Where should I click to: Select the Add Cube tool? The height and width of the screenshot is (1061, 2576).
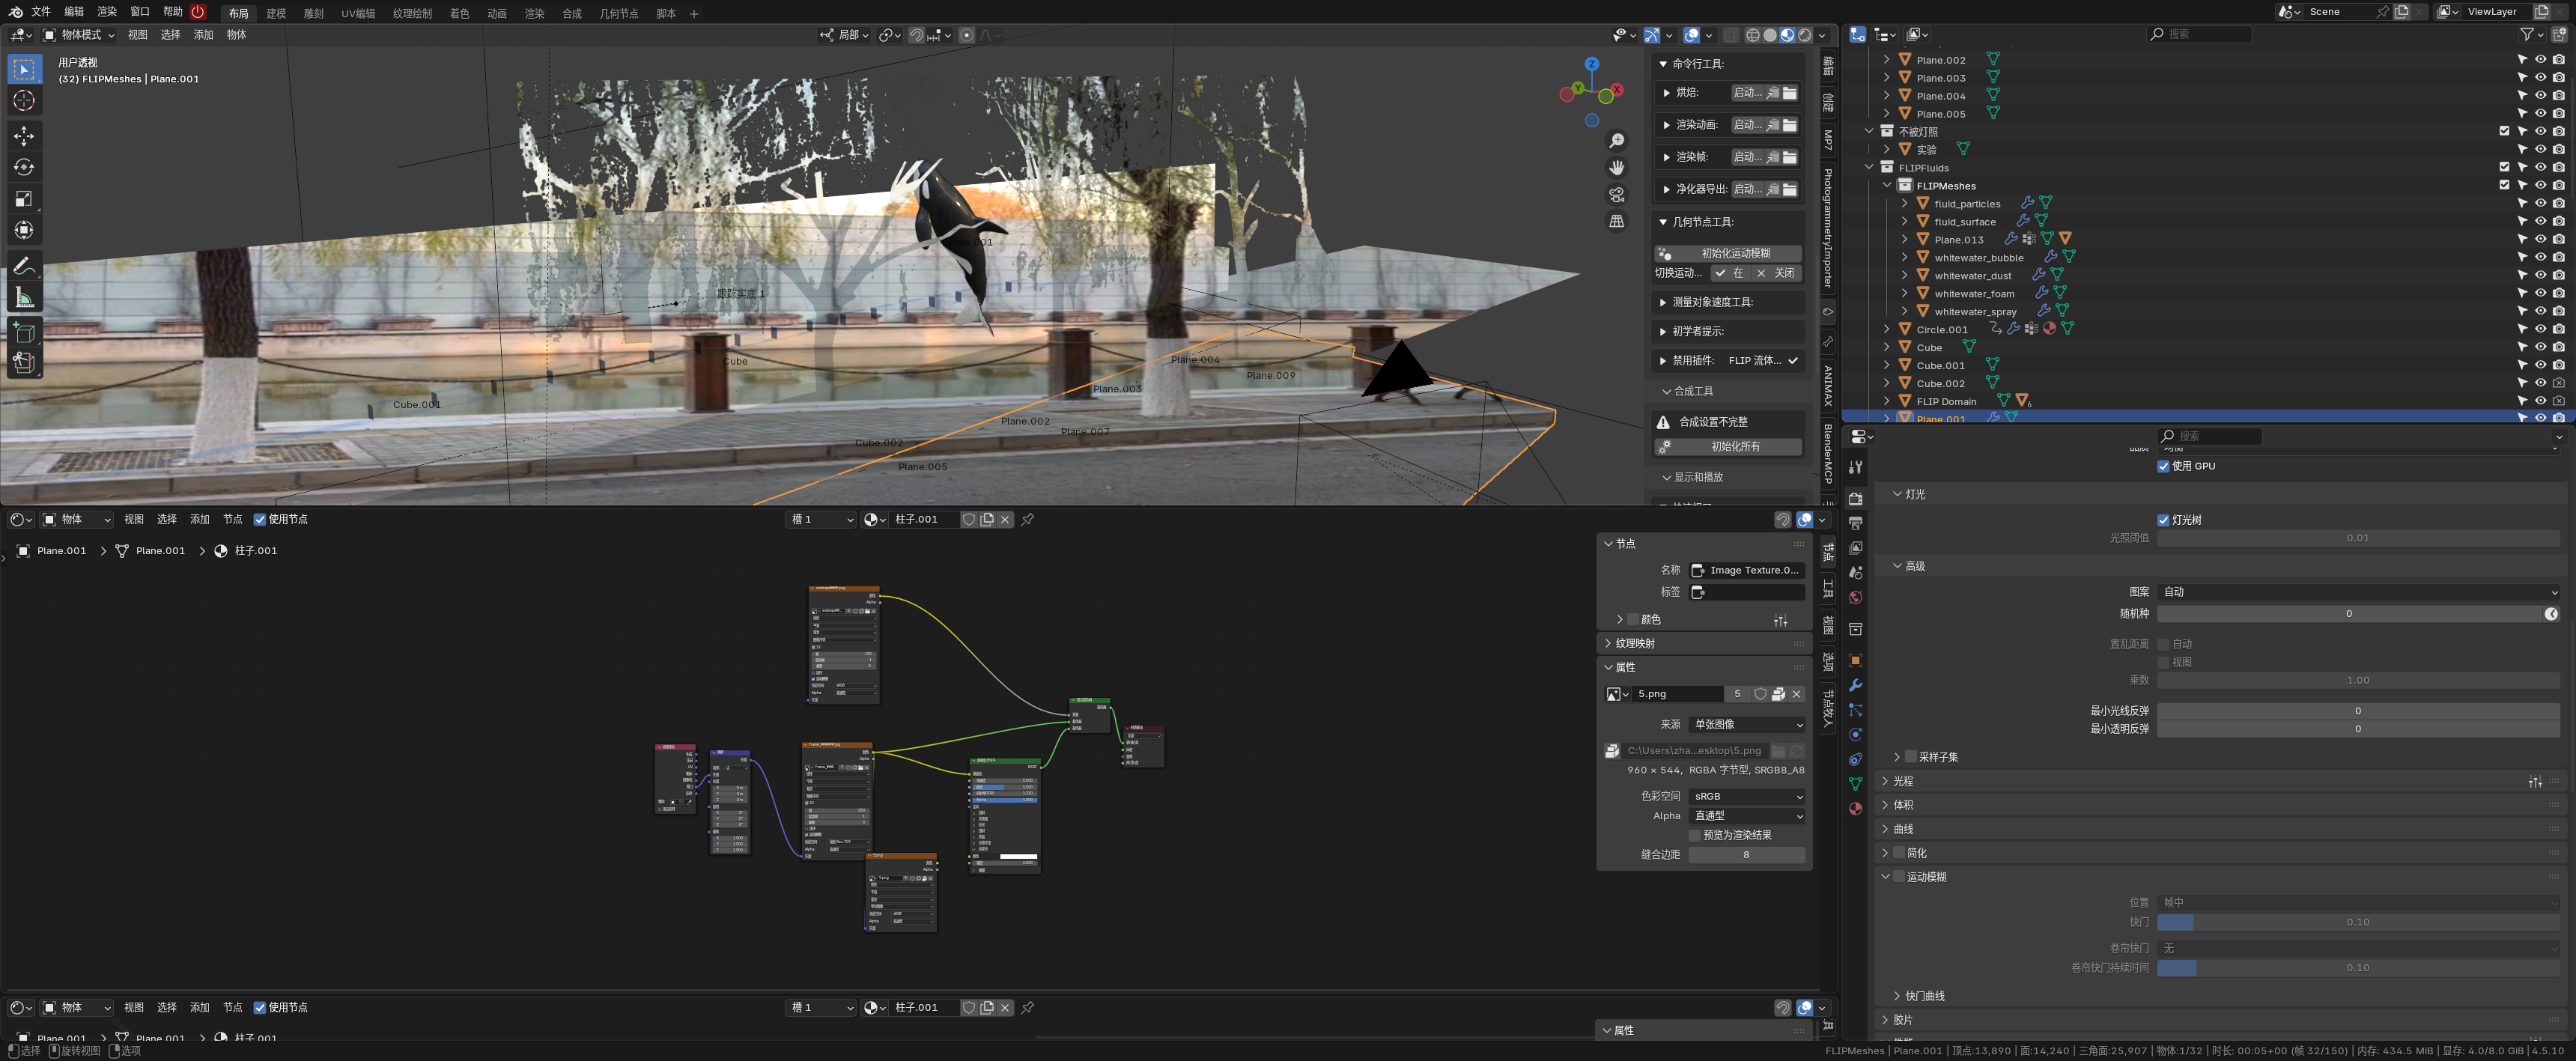(24, 332)
